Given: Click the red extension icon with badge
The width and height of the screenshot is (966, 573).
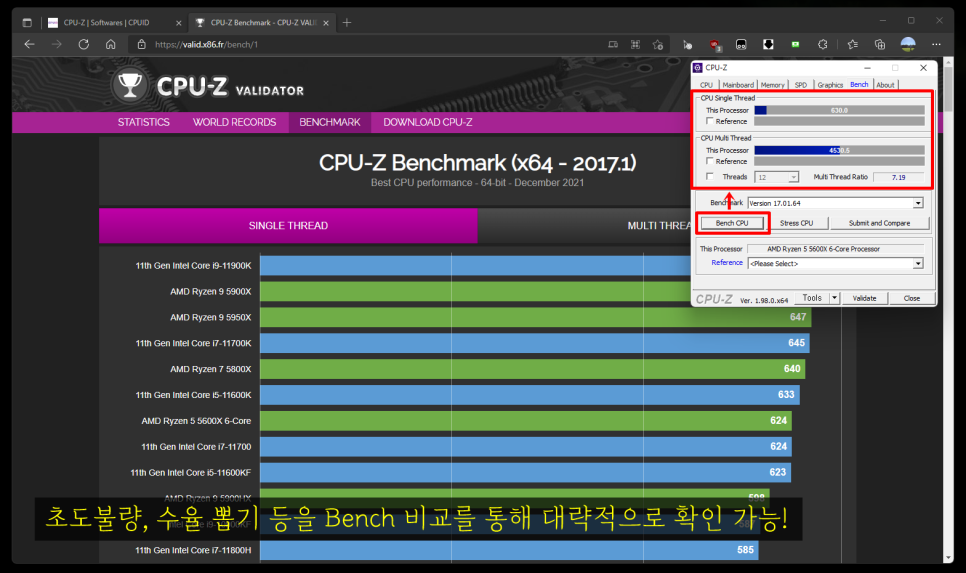Looking at the screenshot, I should [715, 44].
